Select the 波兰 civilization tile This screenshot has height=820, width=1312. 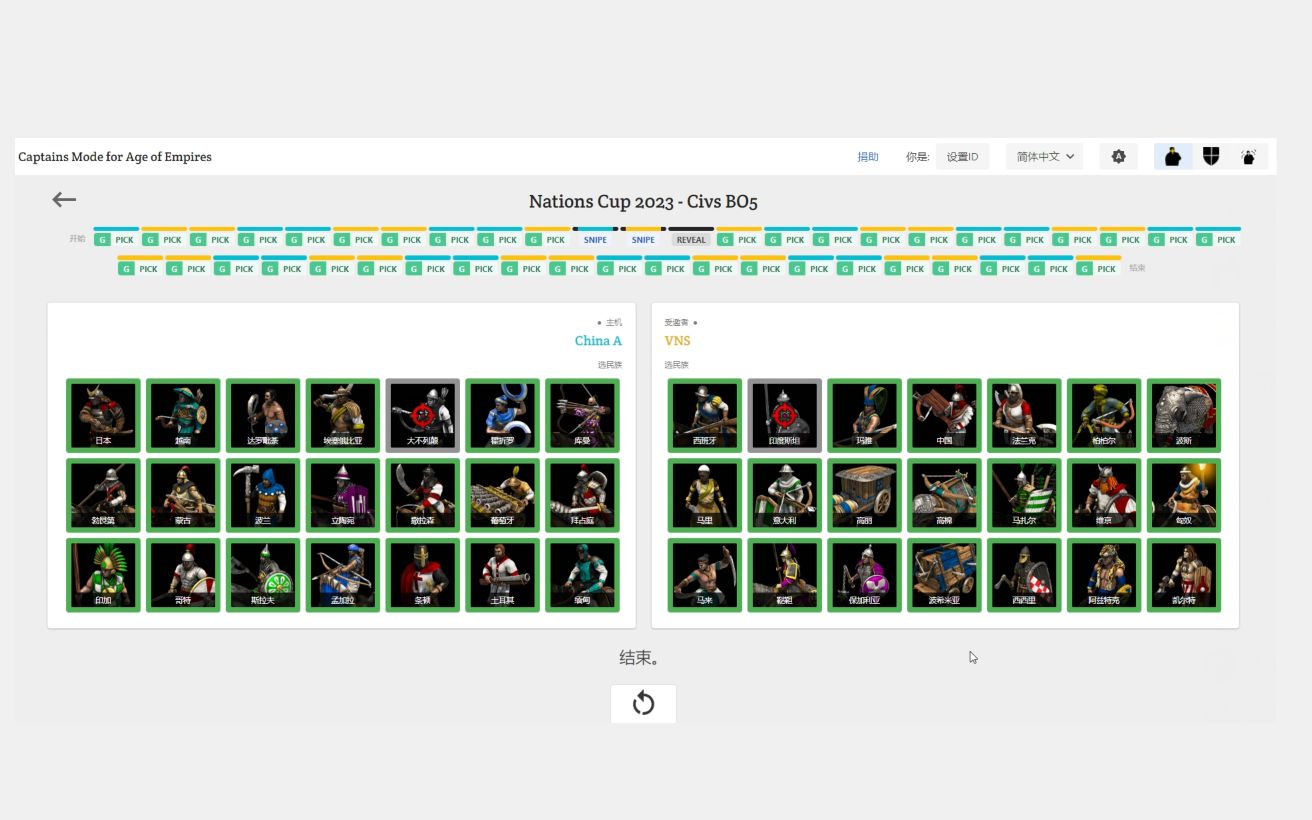(263, 495)
